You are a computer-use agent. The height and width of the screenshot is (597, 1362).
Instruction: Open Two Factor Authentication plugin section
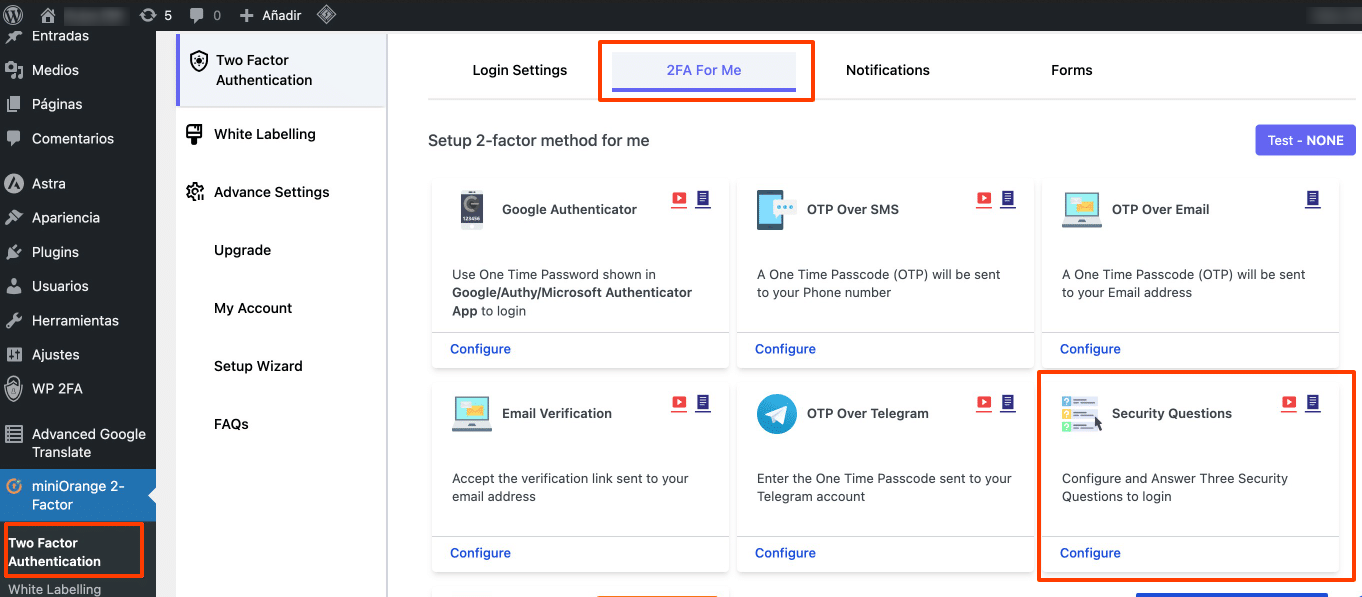(x=282, y=70)
